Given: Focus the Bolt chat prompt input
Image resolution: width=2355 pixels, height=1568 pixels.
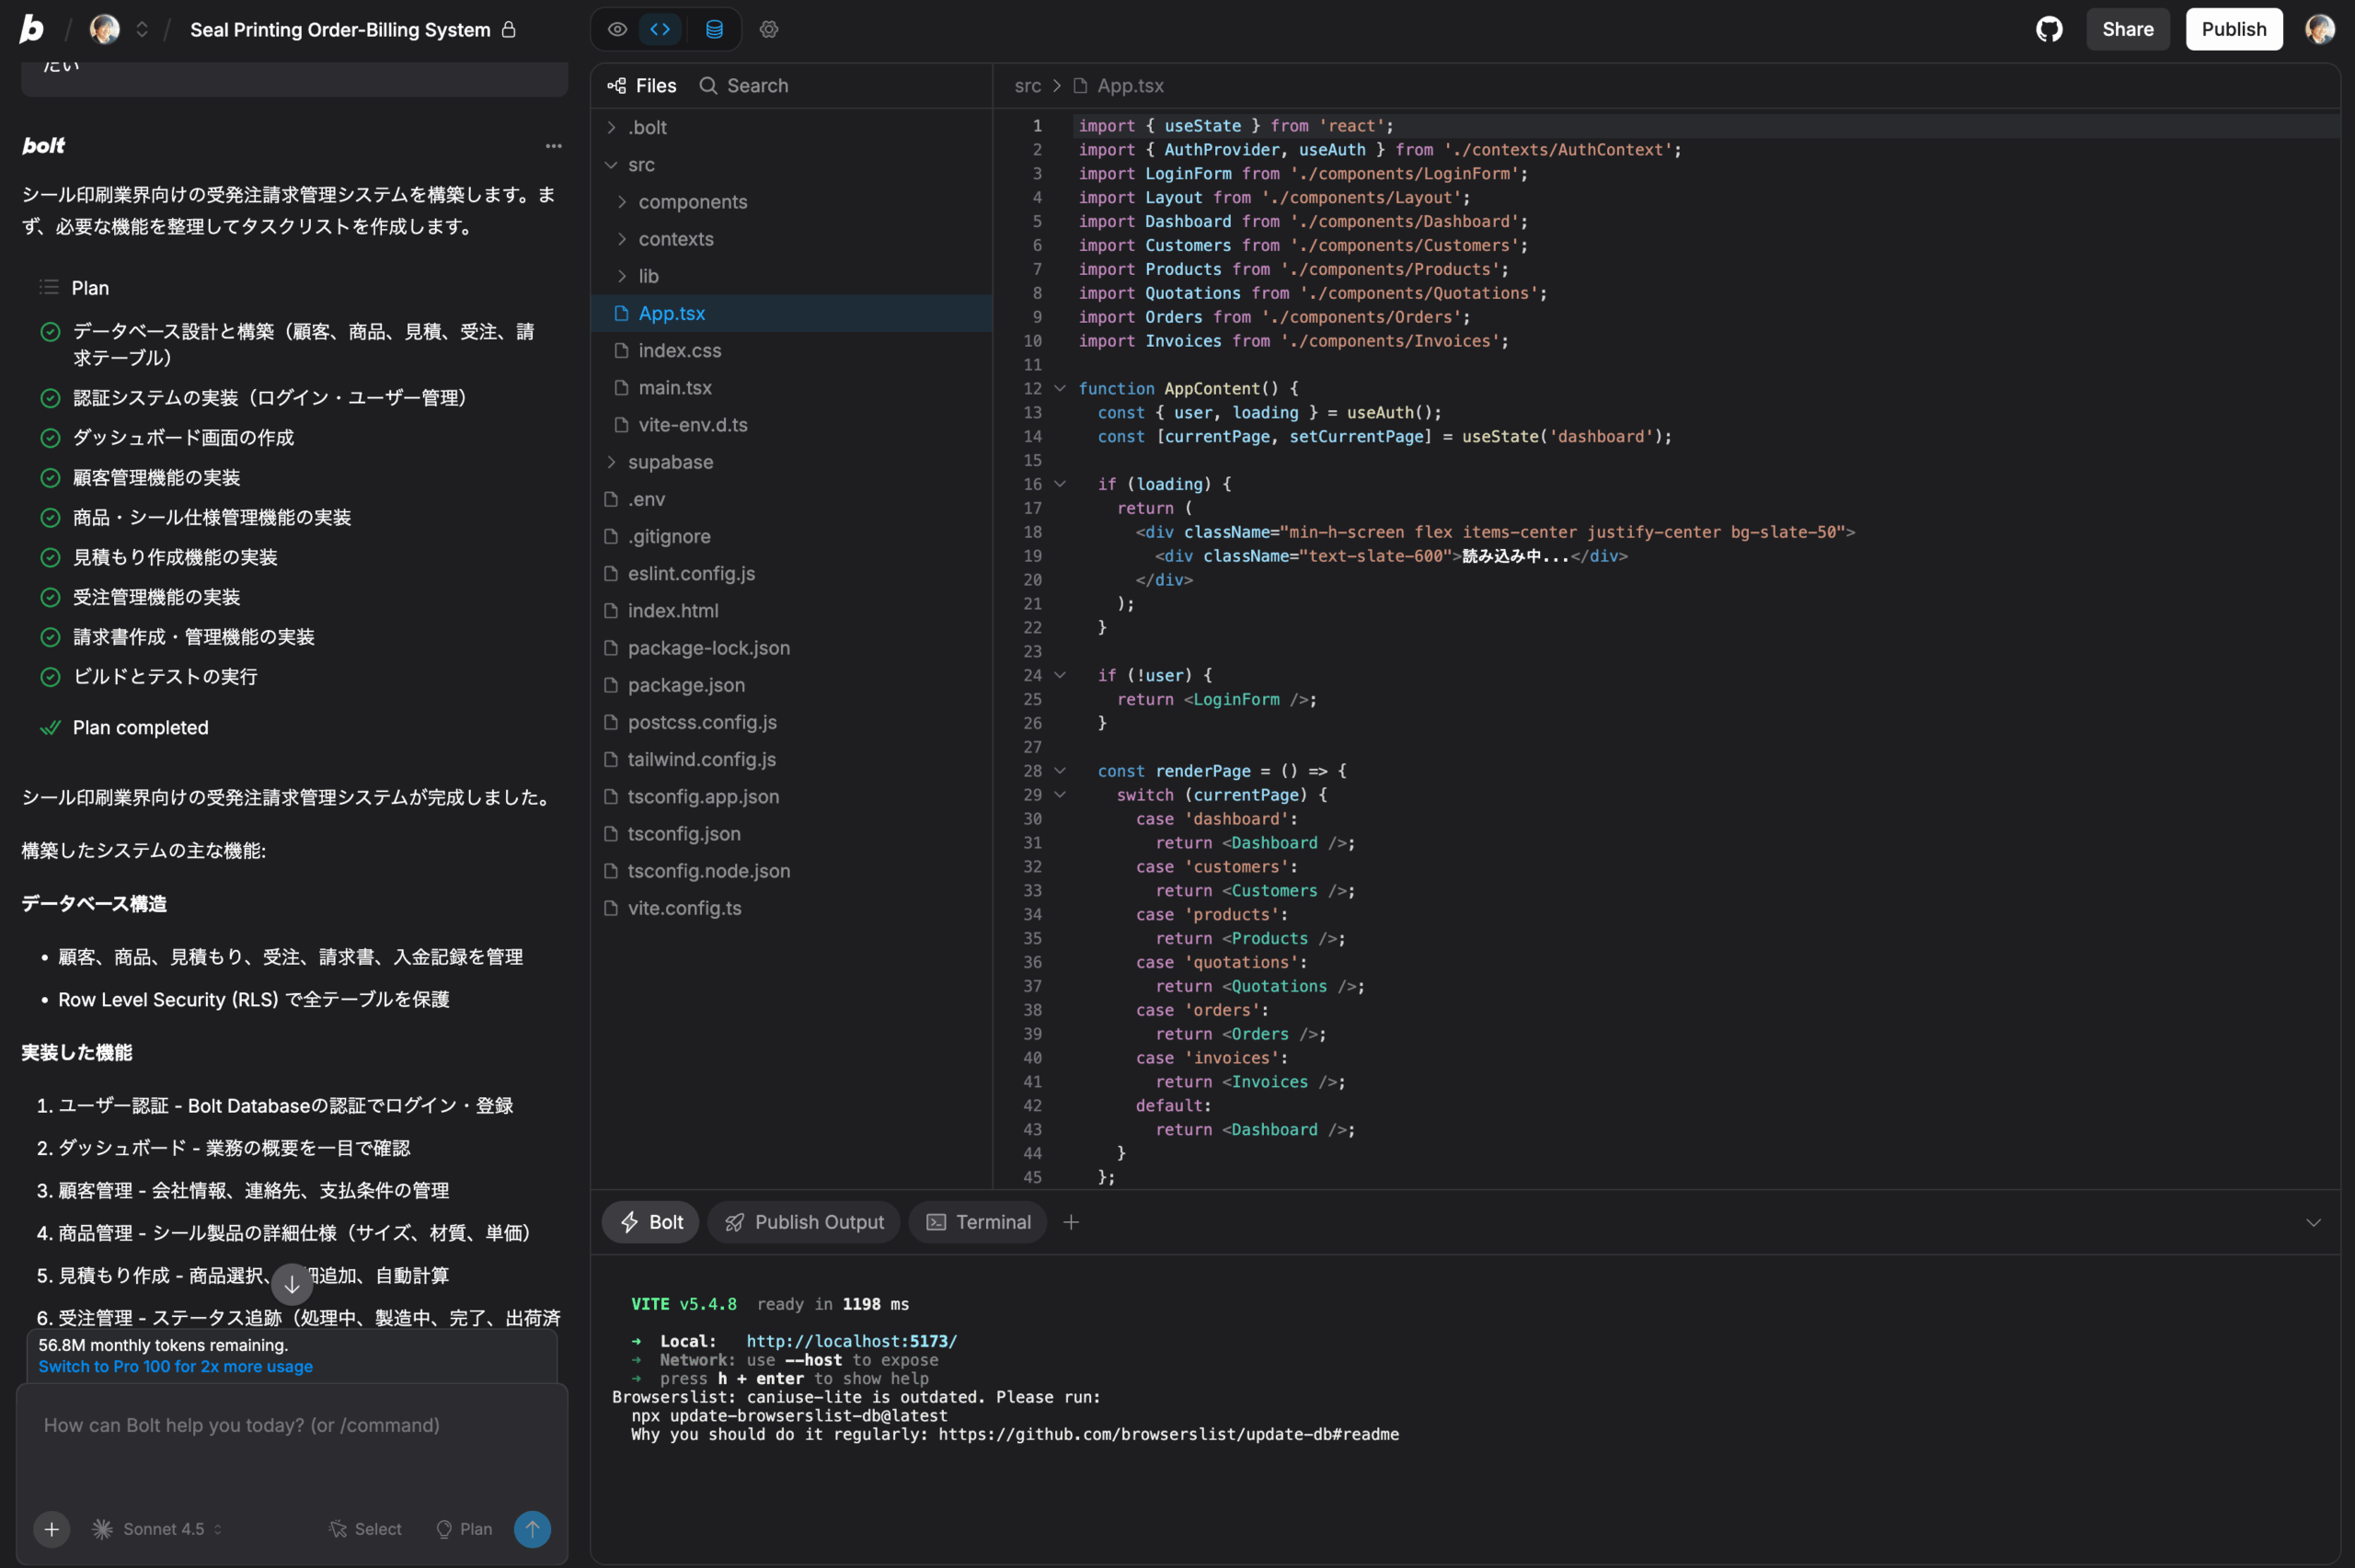Looking at the screenshot, I should coord(290,1440).
